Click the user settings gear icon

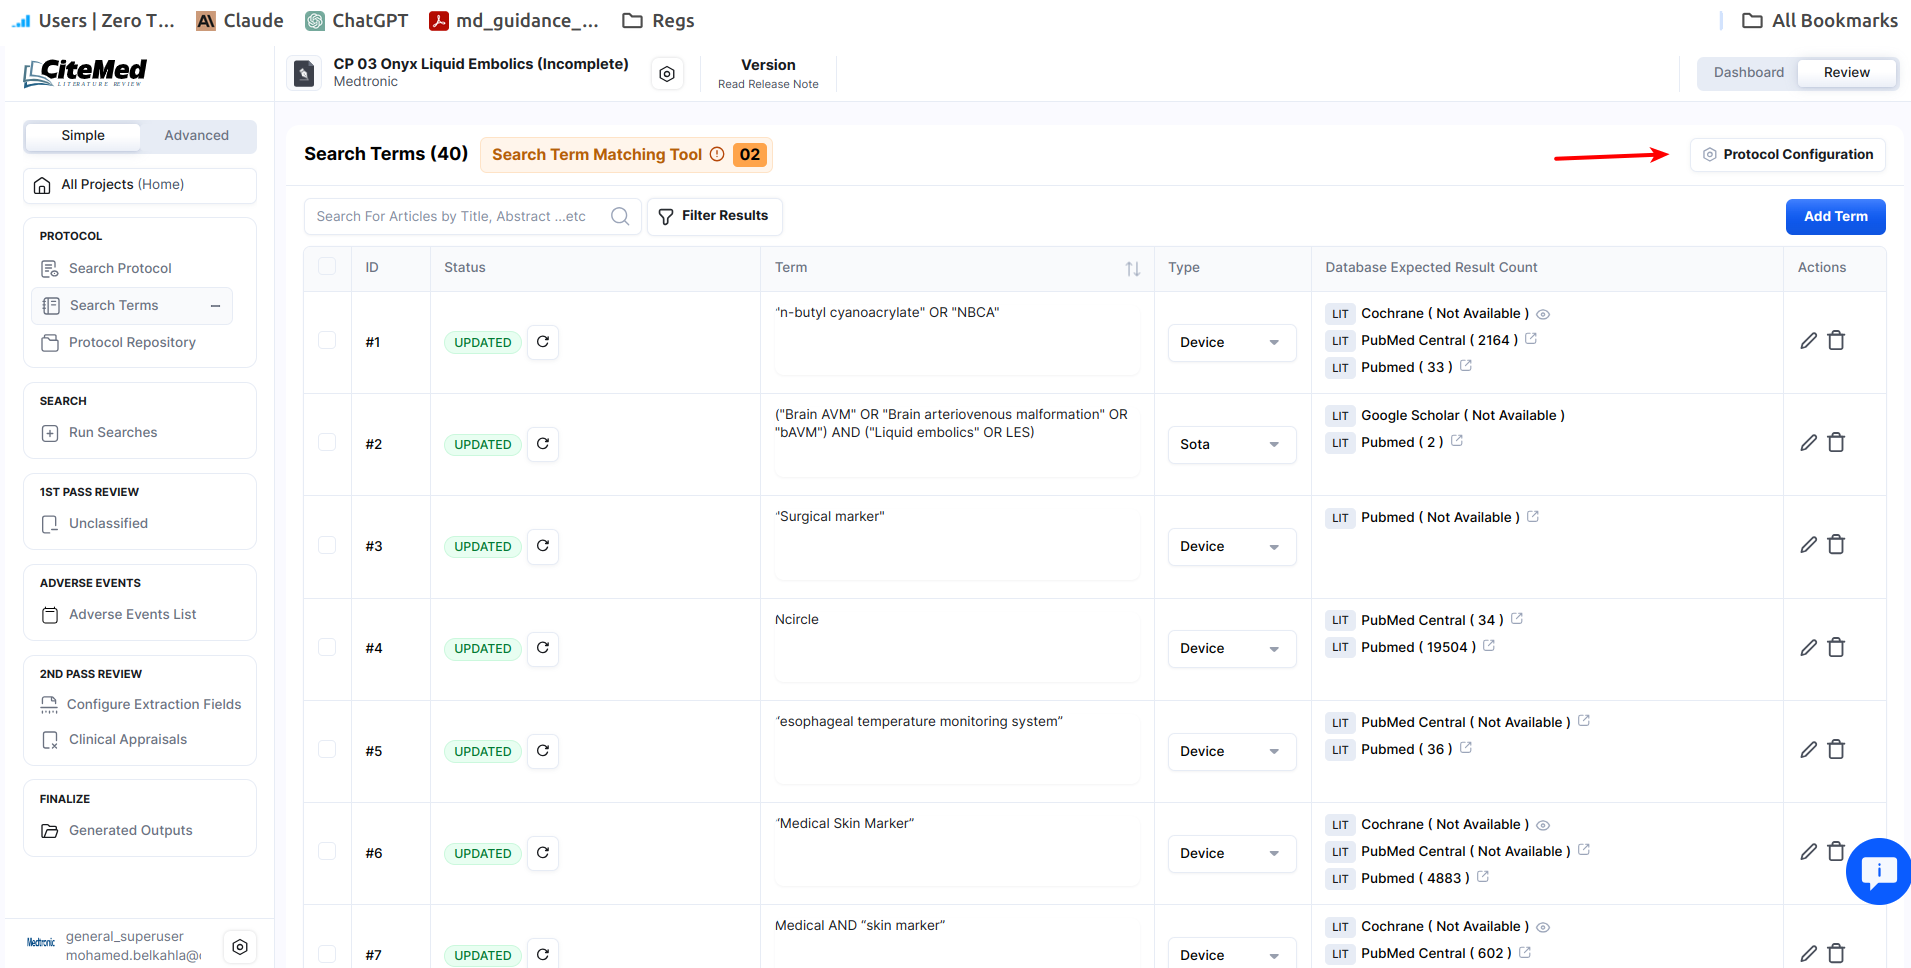[240, 946]
